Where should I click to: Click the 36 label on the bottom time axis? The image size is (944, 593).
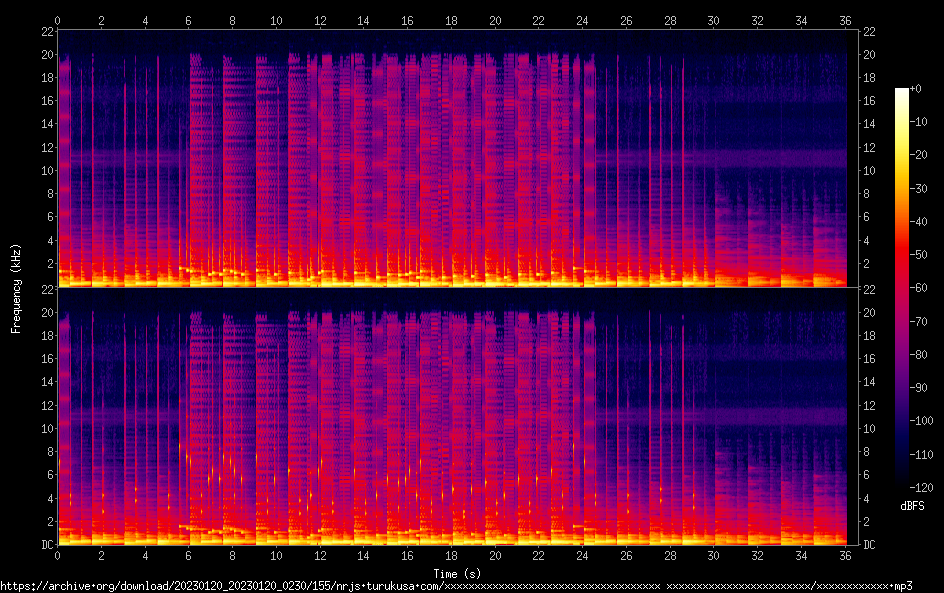point(844,557)
